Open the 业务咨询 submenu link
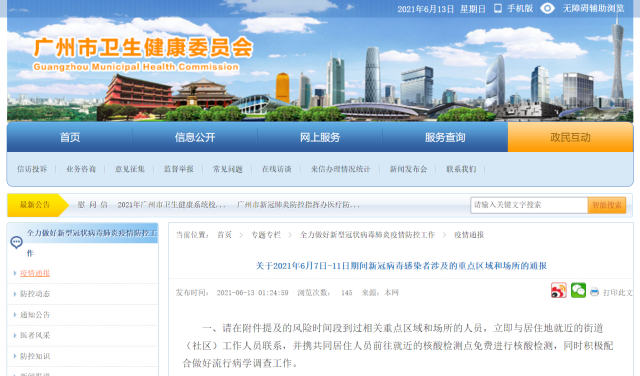 pyautogui.click(x=81, y=169)
